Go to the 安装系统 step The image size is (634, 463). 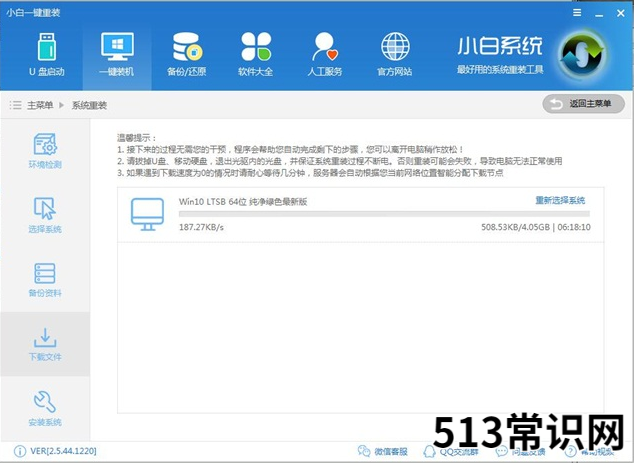pyautogui.click(x=45, y=408)
